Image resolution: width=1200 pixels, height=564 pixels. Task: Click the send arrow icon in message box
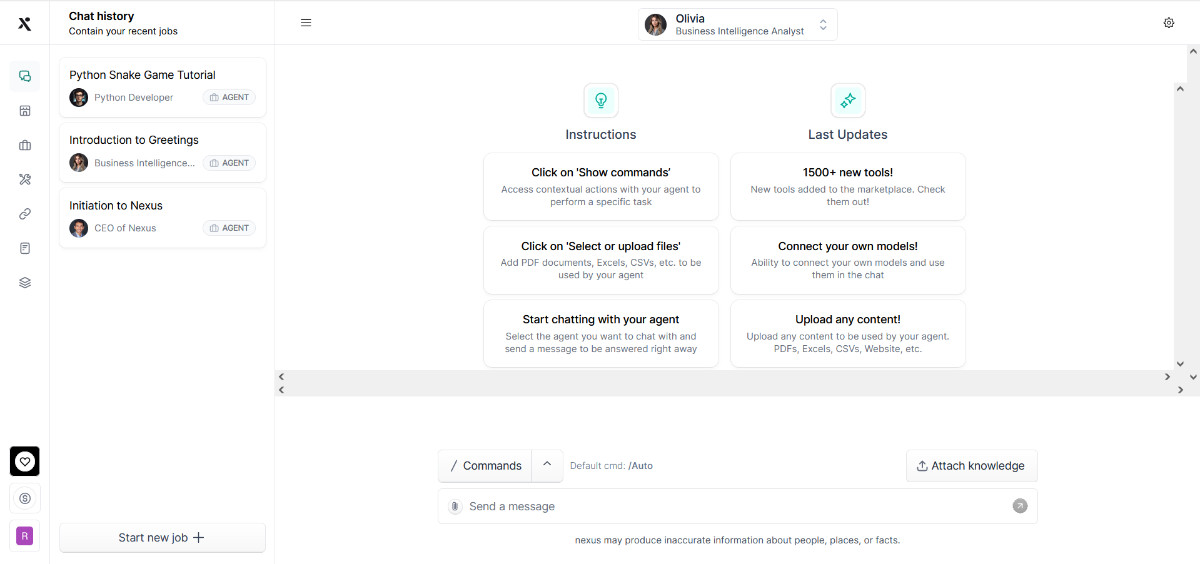click(1020, 506)
